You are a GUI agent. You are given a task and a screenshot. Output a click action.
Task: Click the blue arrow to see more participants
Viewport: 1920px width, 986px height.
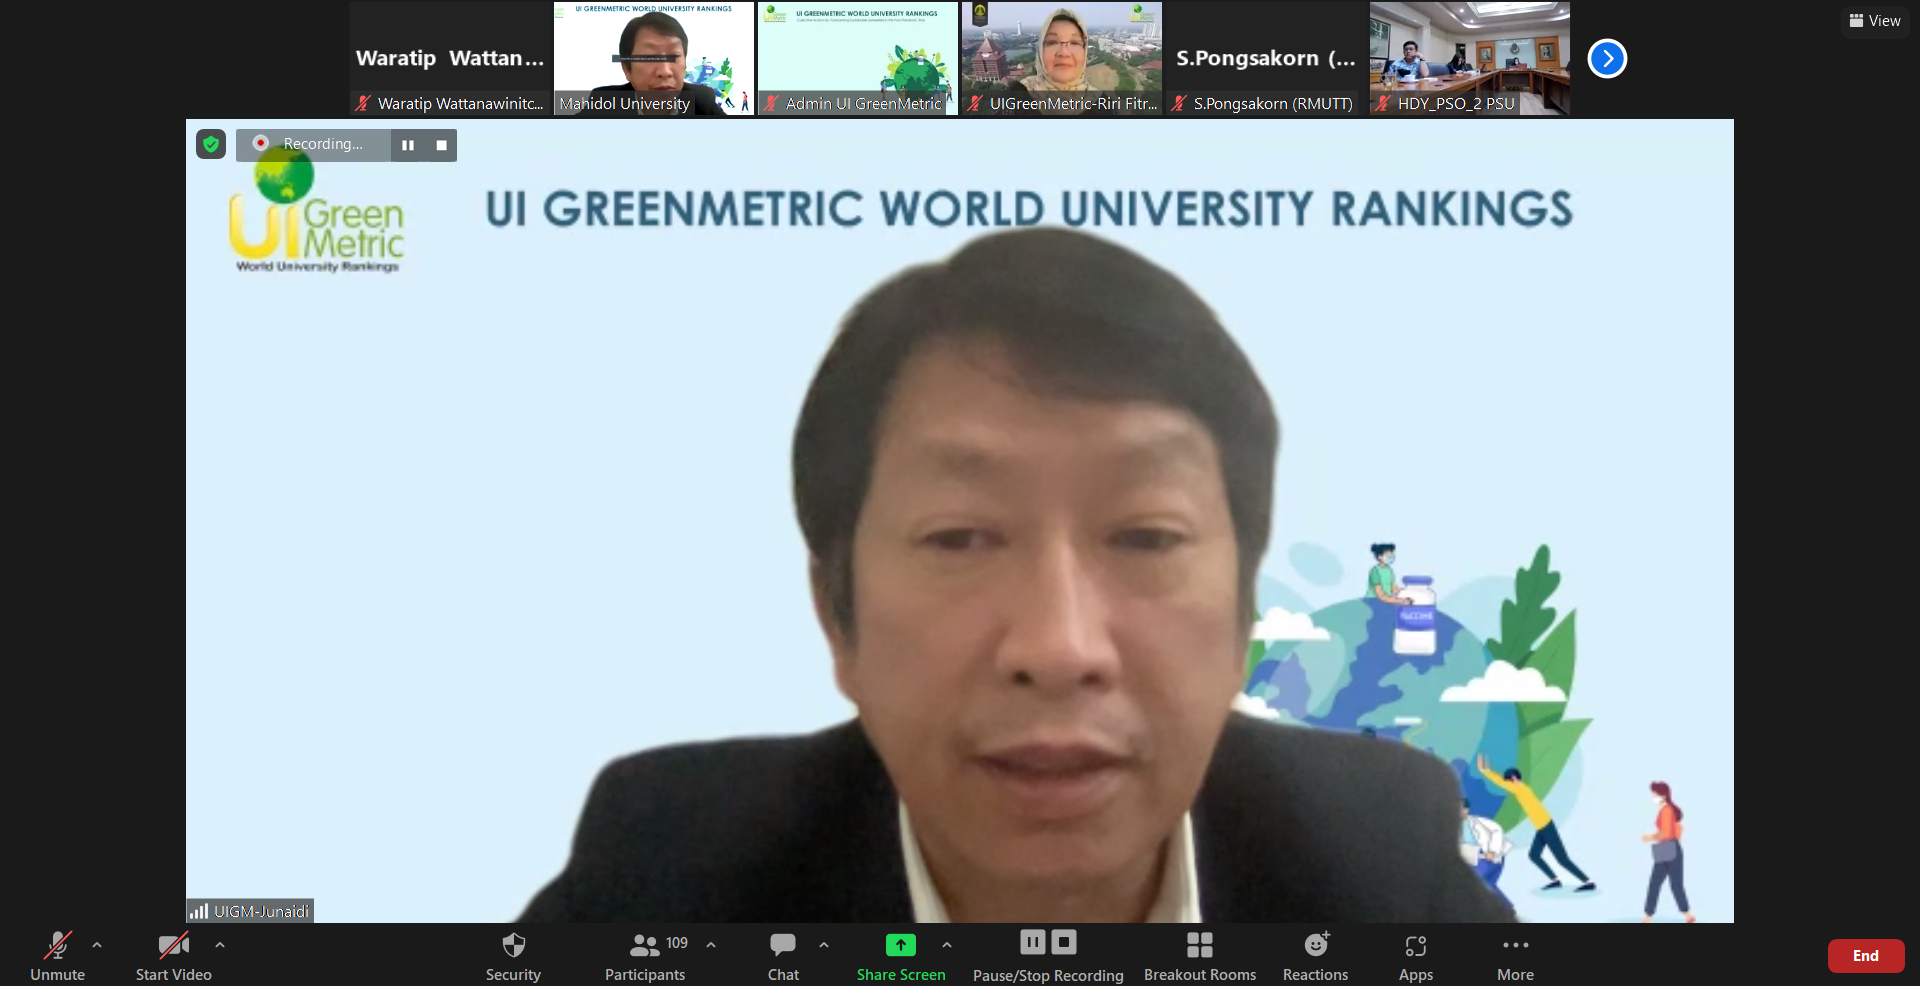(1607, 58)
